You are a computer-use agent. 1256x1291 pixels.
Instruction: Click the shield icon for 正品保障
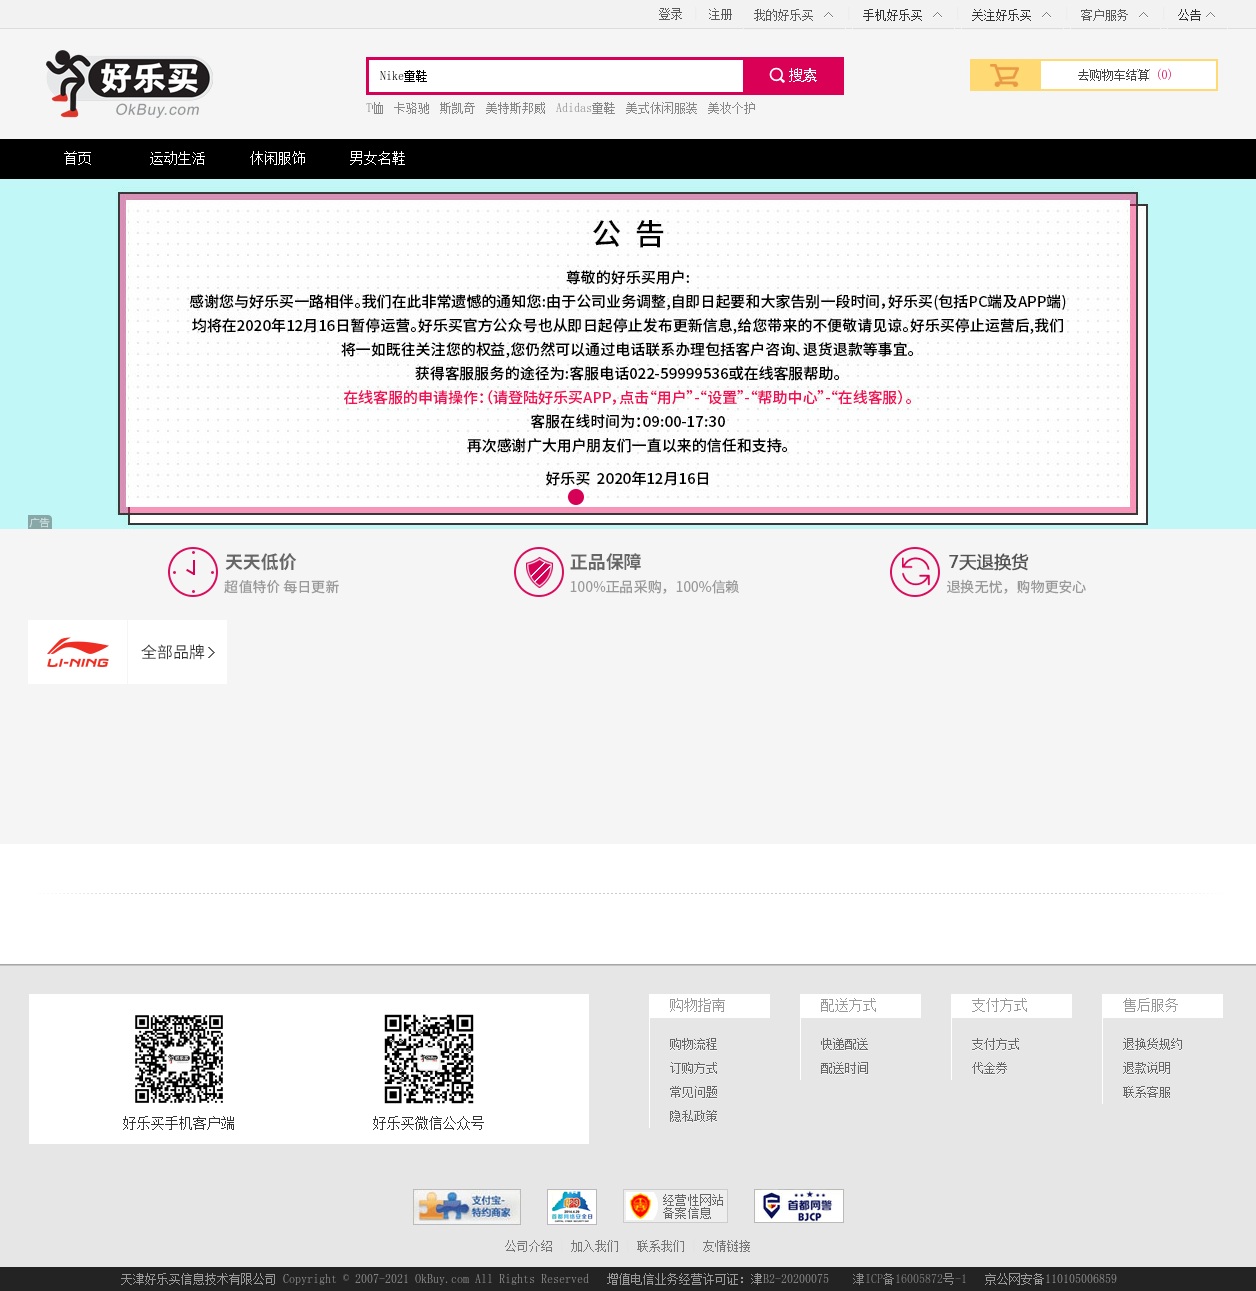[x=539, y=572]
